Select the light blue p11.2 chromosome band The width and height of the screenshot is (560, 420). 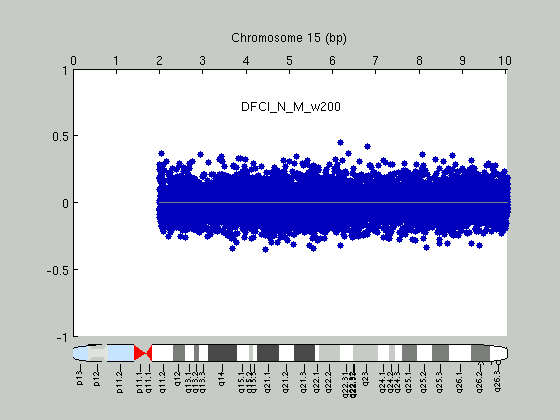[120, 353]
